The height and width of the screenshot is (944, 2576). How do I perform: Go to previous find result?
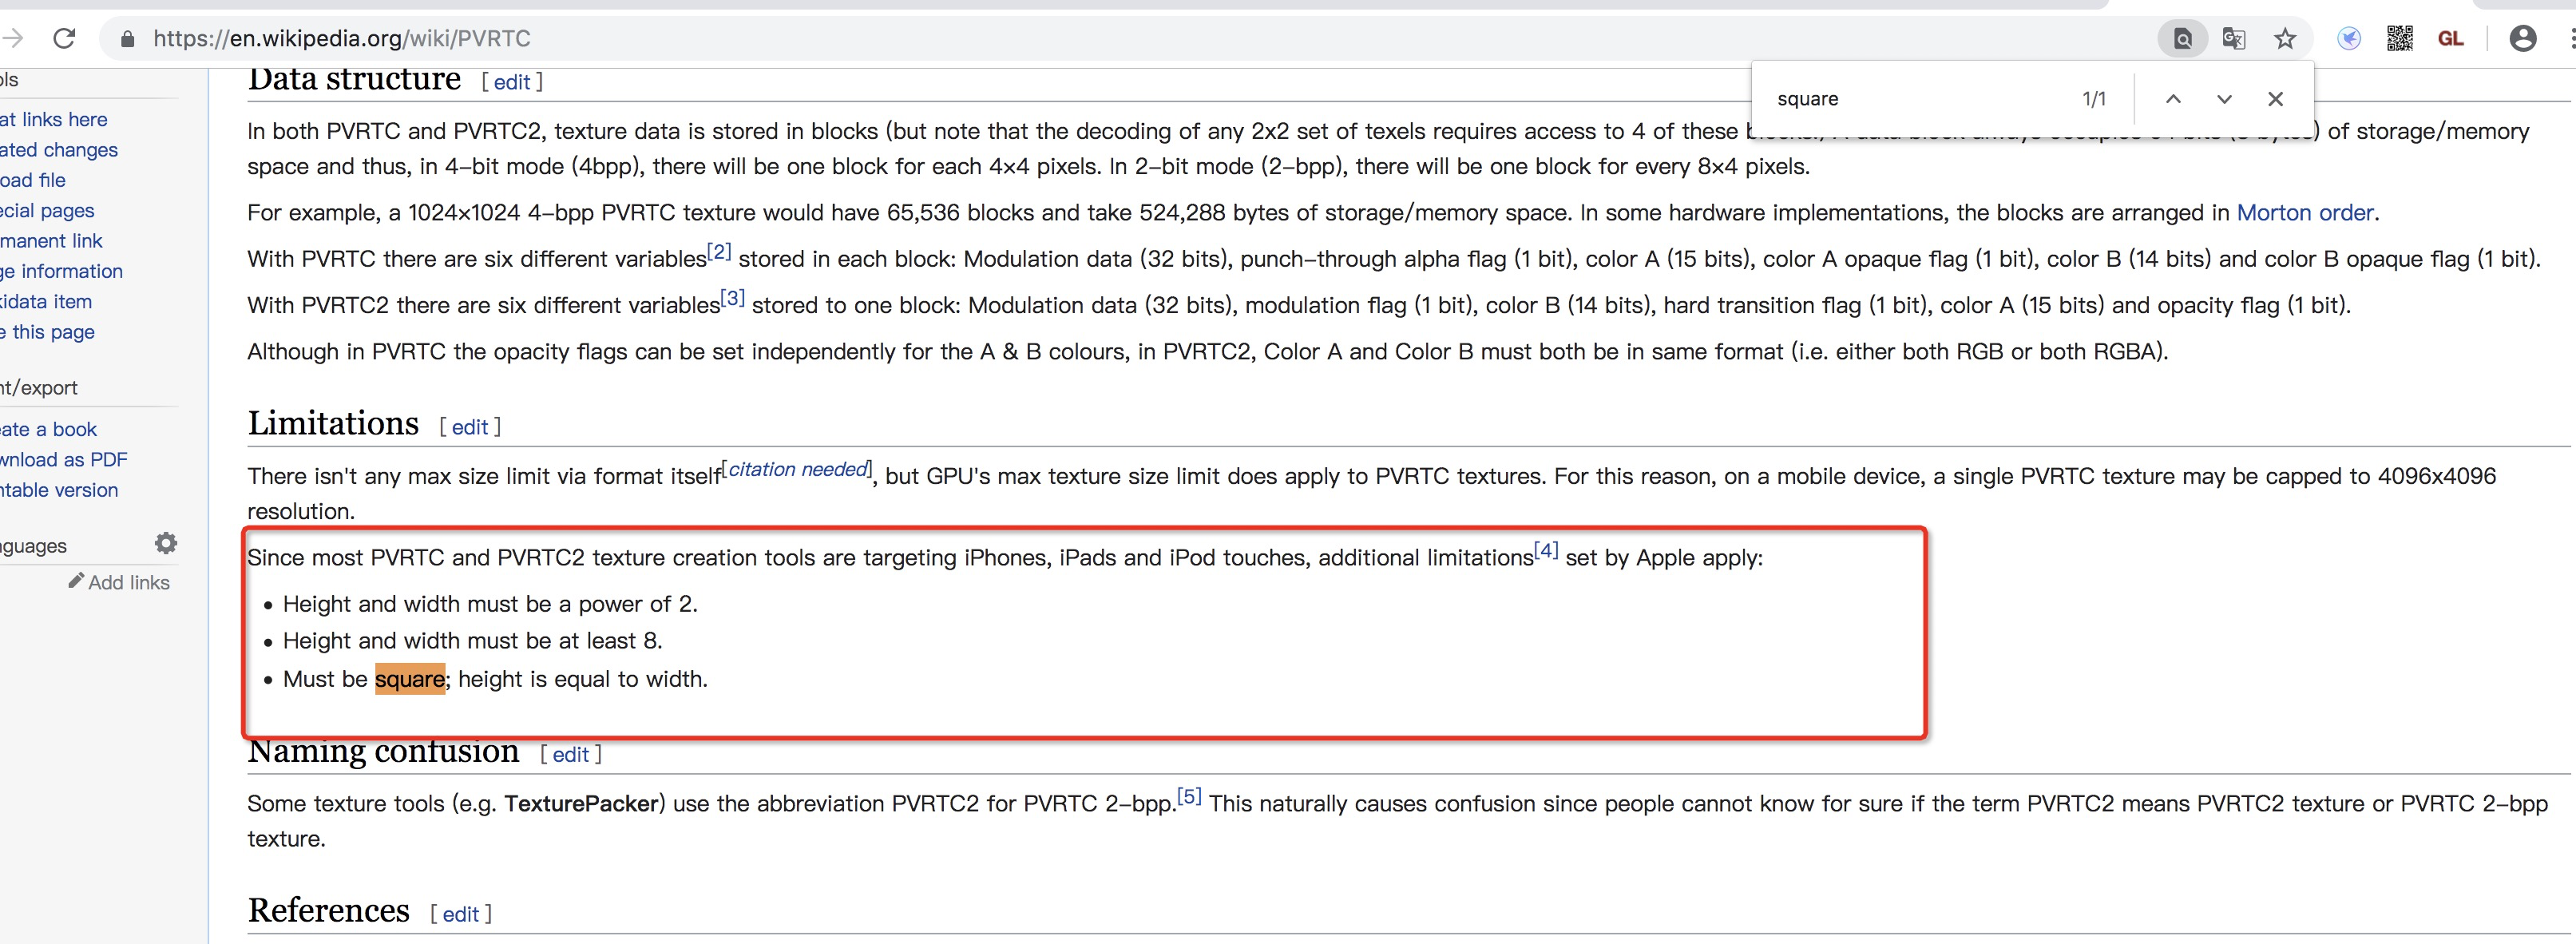2173,99
